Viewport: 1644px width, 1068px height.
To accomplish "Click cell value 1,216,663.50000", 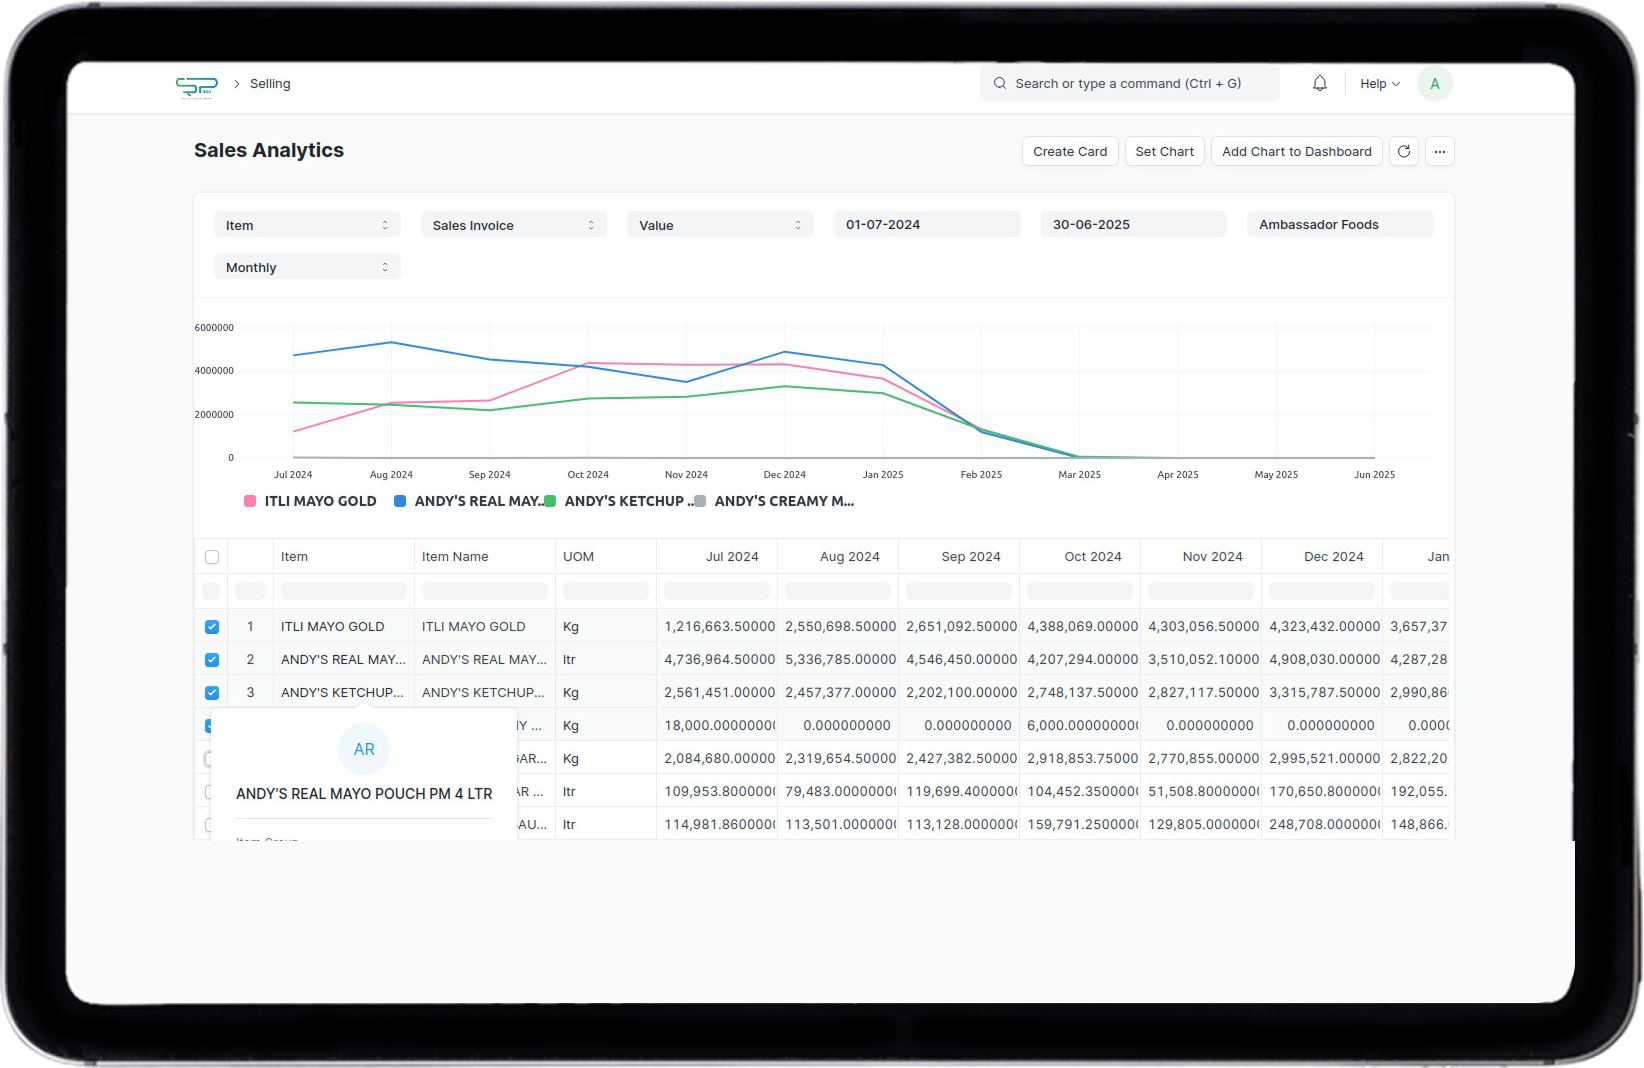I will click(x=719, y=627).
